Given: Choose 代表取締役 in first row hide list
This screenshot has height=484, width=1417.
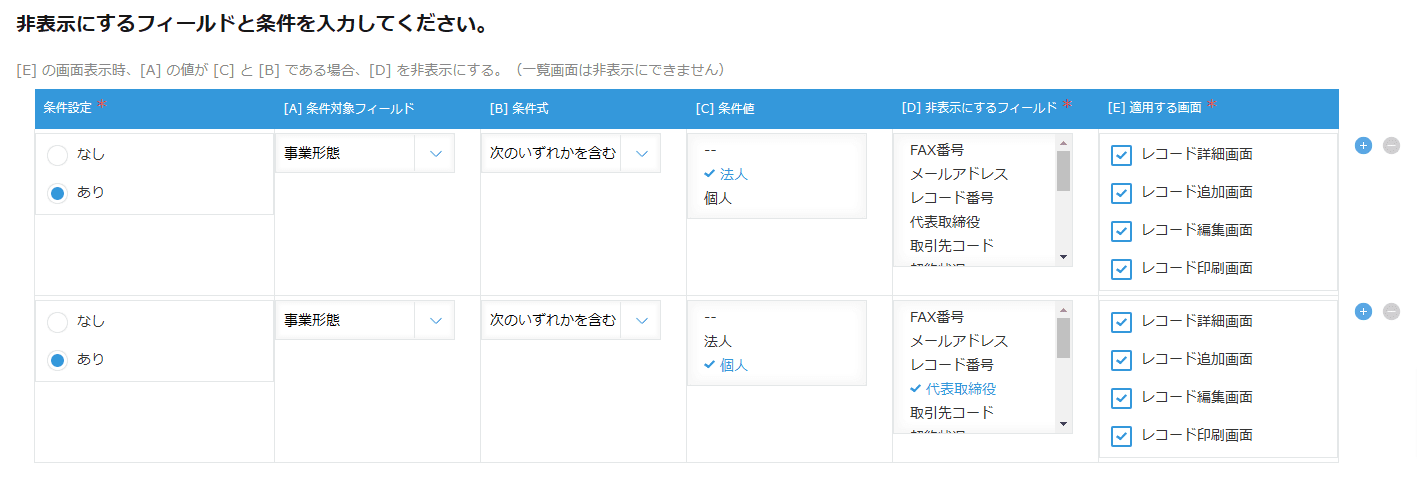Looking at the screenshot, I should (945, 222).
